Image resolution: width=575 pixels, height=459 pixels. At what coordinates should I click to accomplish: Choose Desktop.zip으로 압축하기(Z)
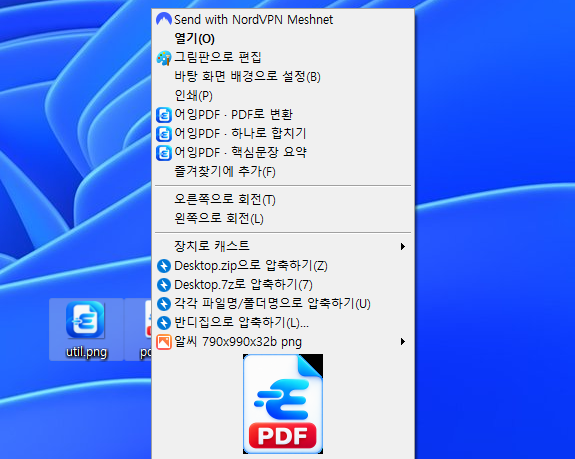[283, 265]
